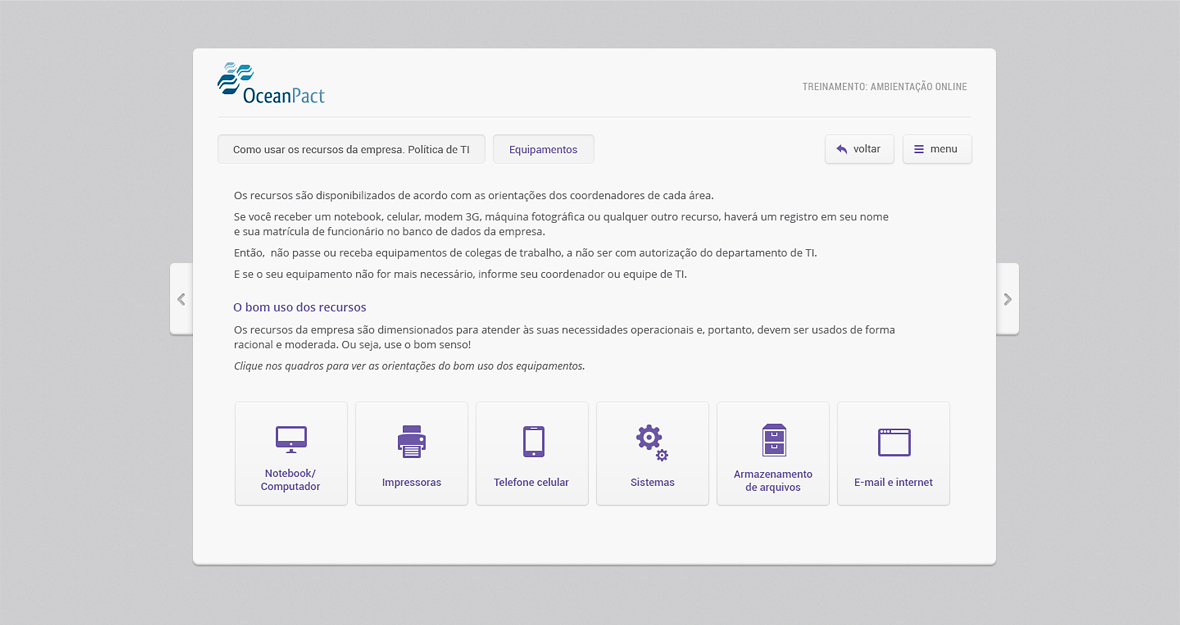Click the line starting 'Então, não passe ou receba'
This screenshot has width=1180, height=625.
click(525, 253)
